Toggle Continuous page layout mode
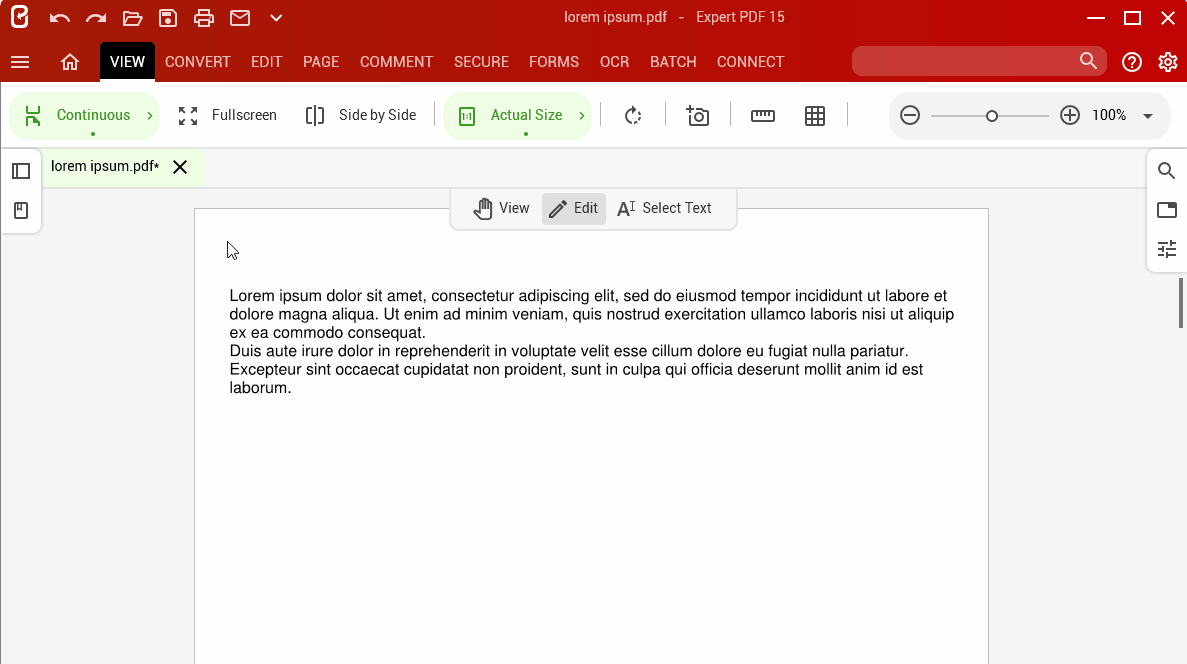 point(77,115)
